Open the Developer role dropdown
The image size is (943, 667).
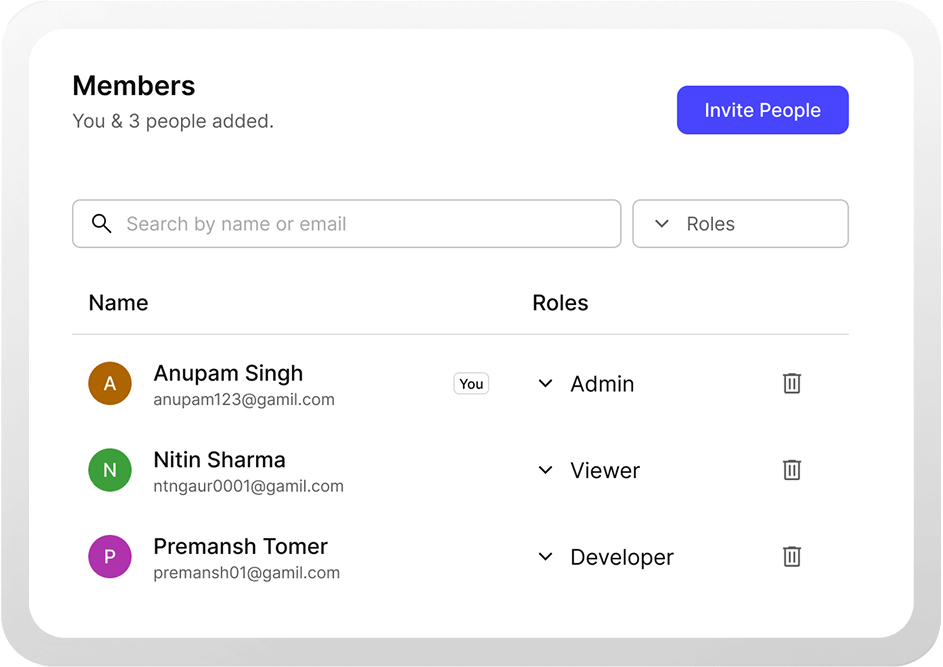point(606,557)
